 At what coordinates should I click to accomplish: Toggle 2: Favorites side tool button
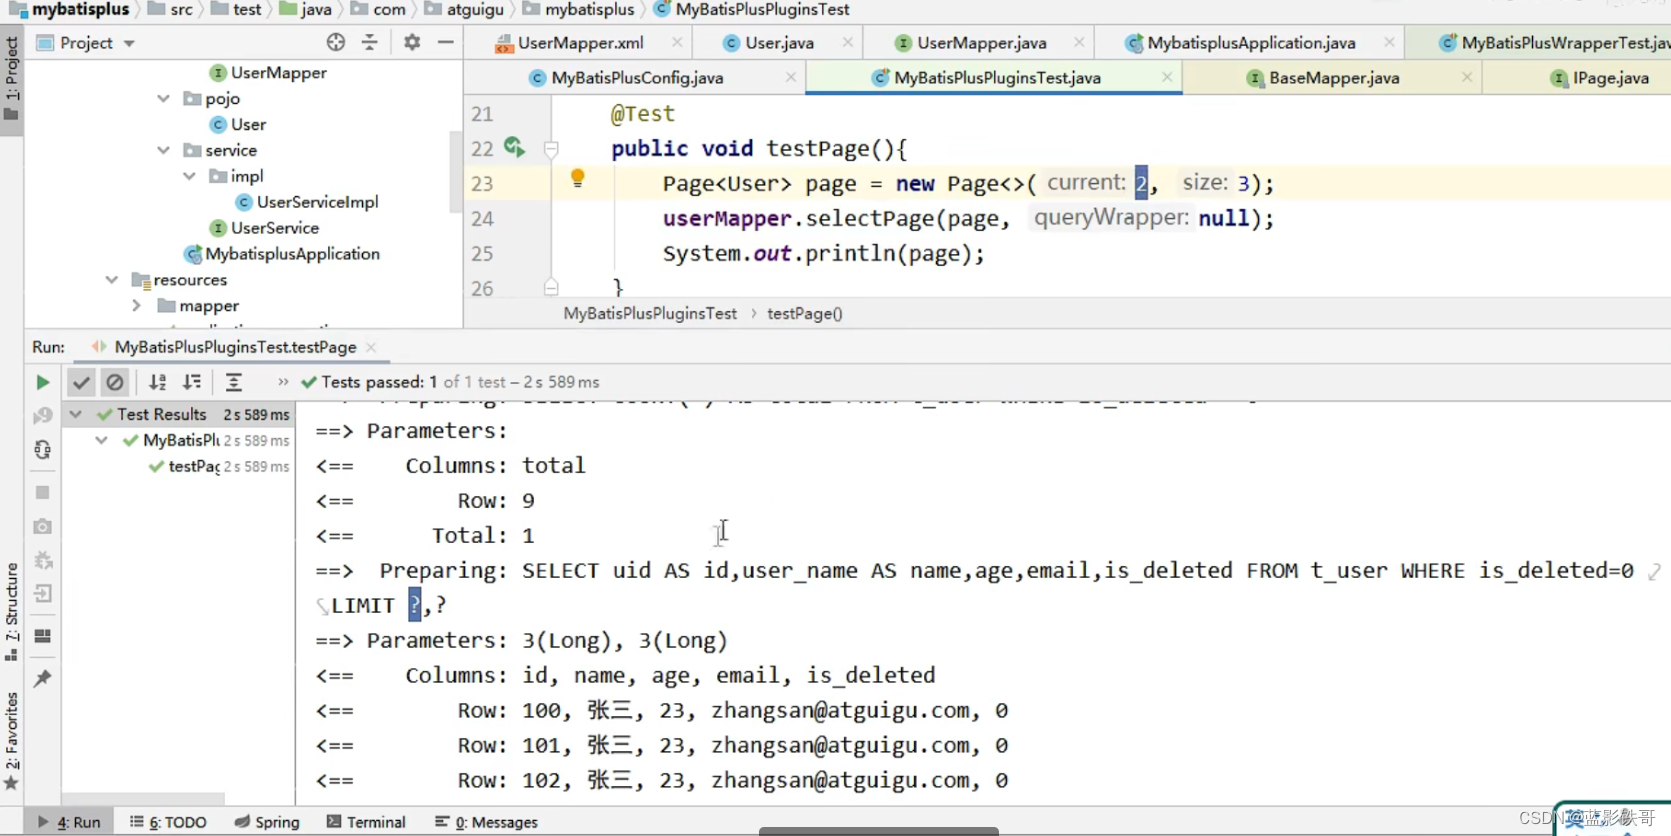coord(11,741)
